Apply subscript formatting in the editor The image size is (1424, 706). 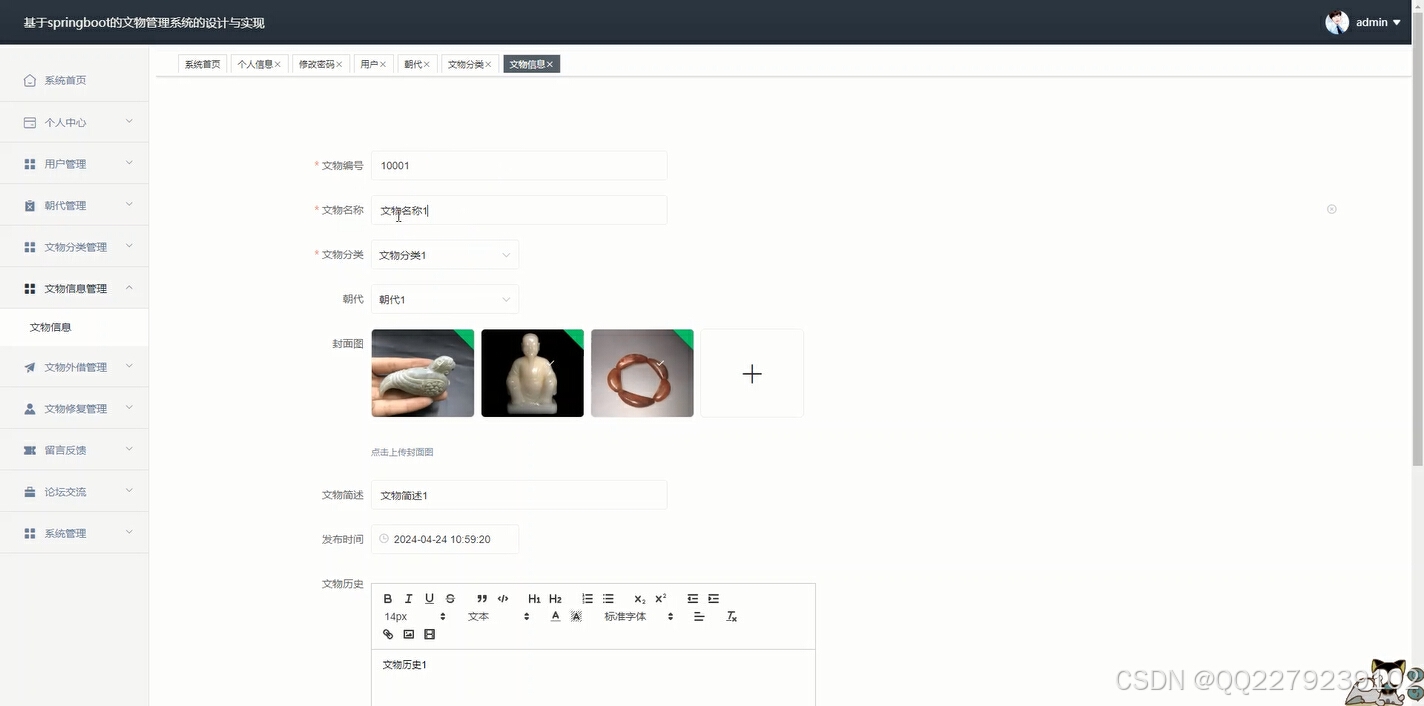coord(638,598)
